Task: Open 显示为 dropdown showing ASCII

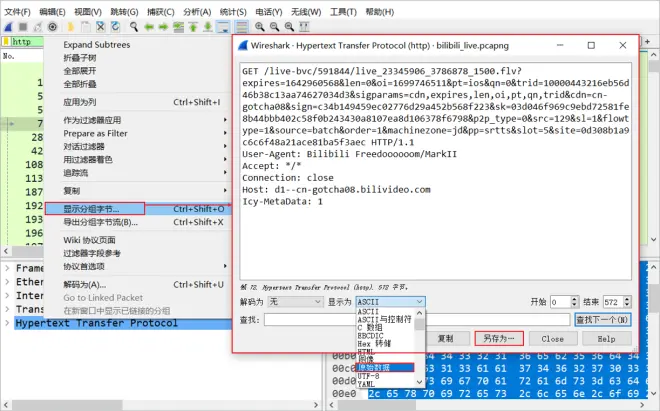Action: (391, 302)
